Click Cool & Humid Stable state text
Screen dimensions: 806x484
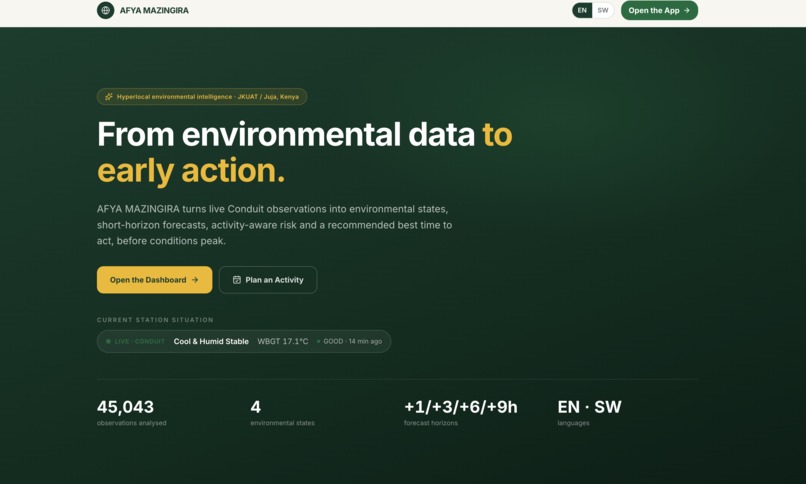tap(211, 341)
